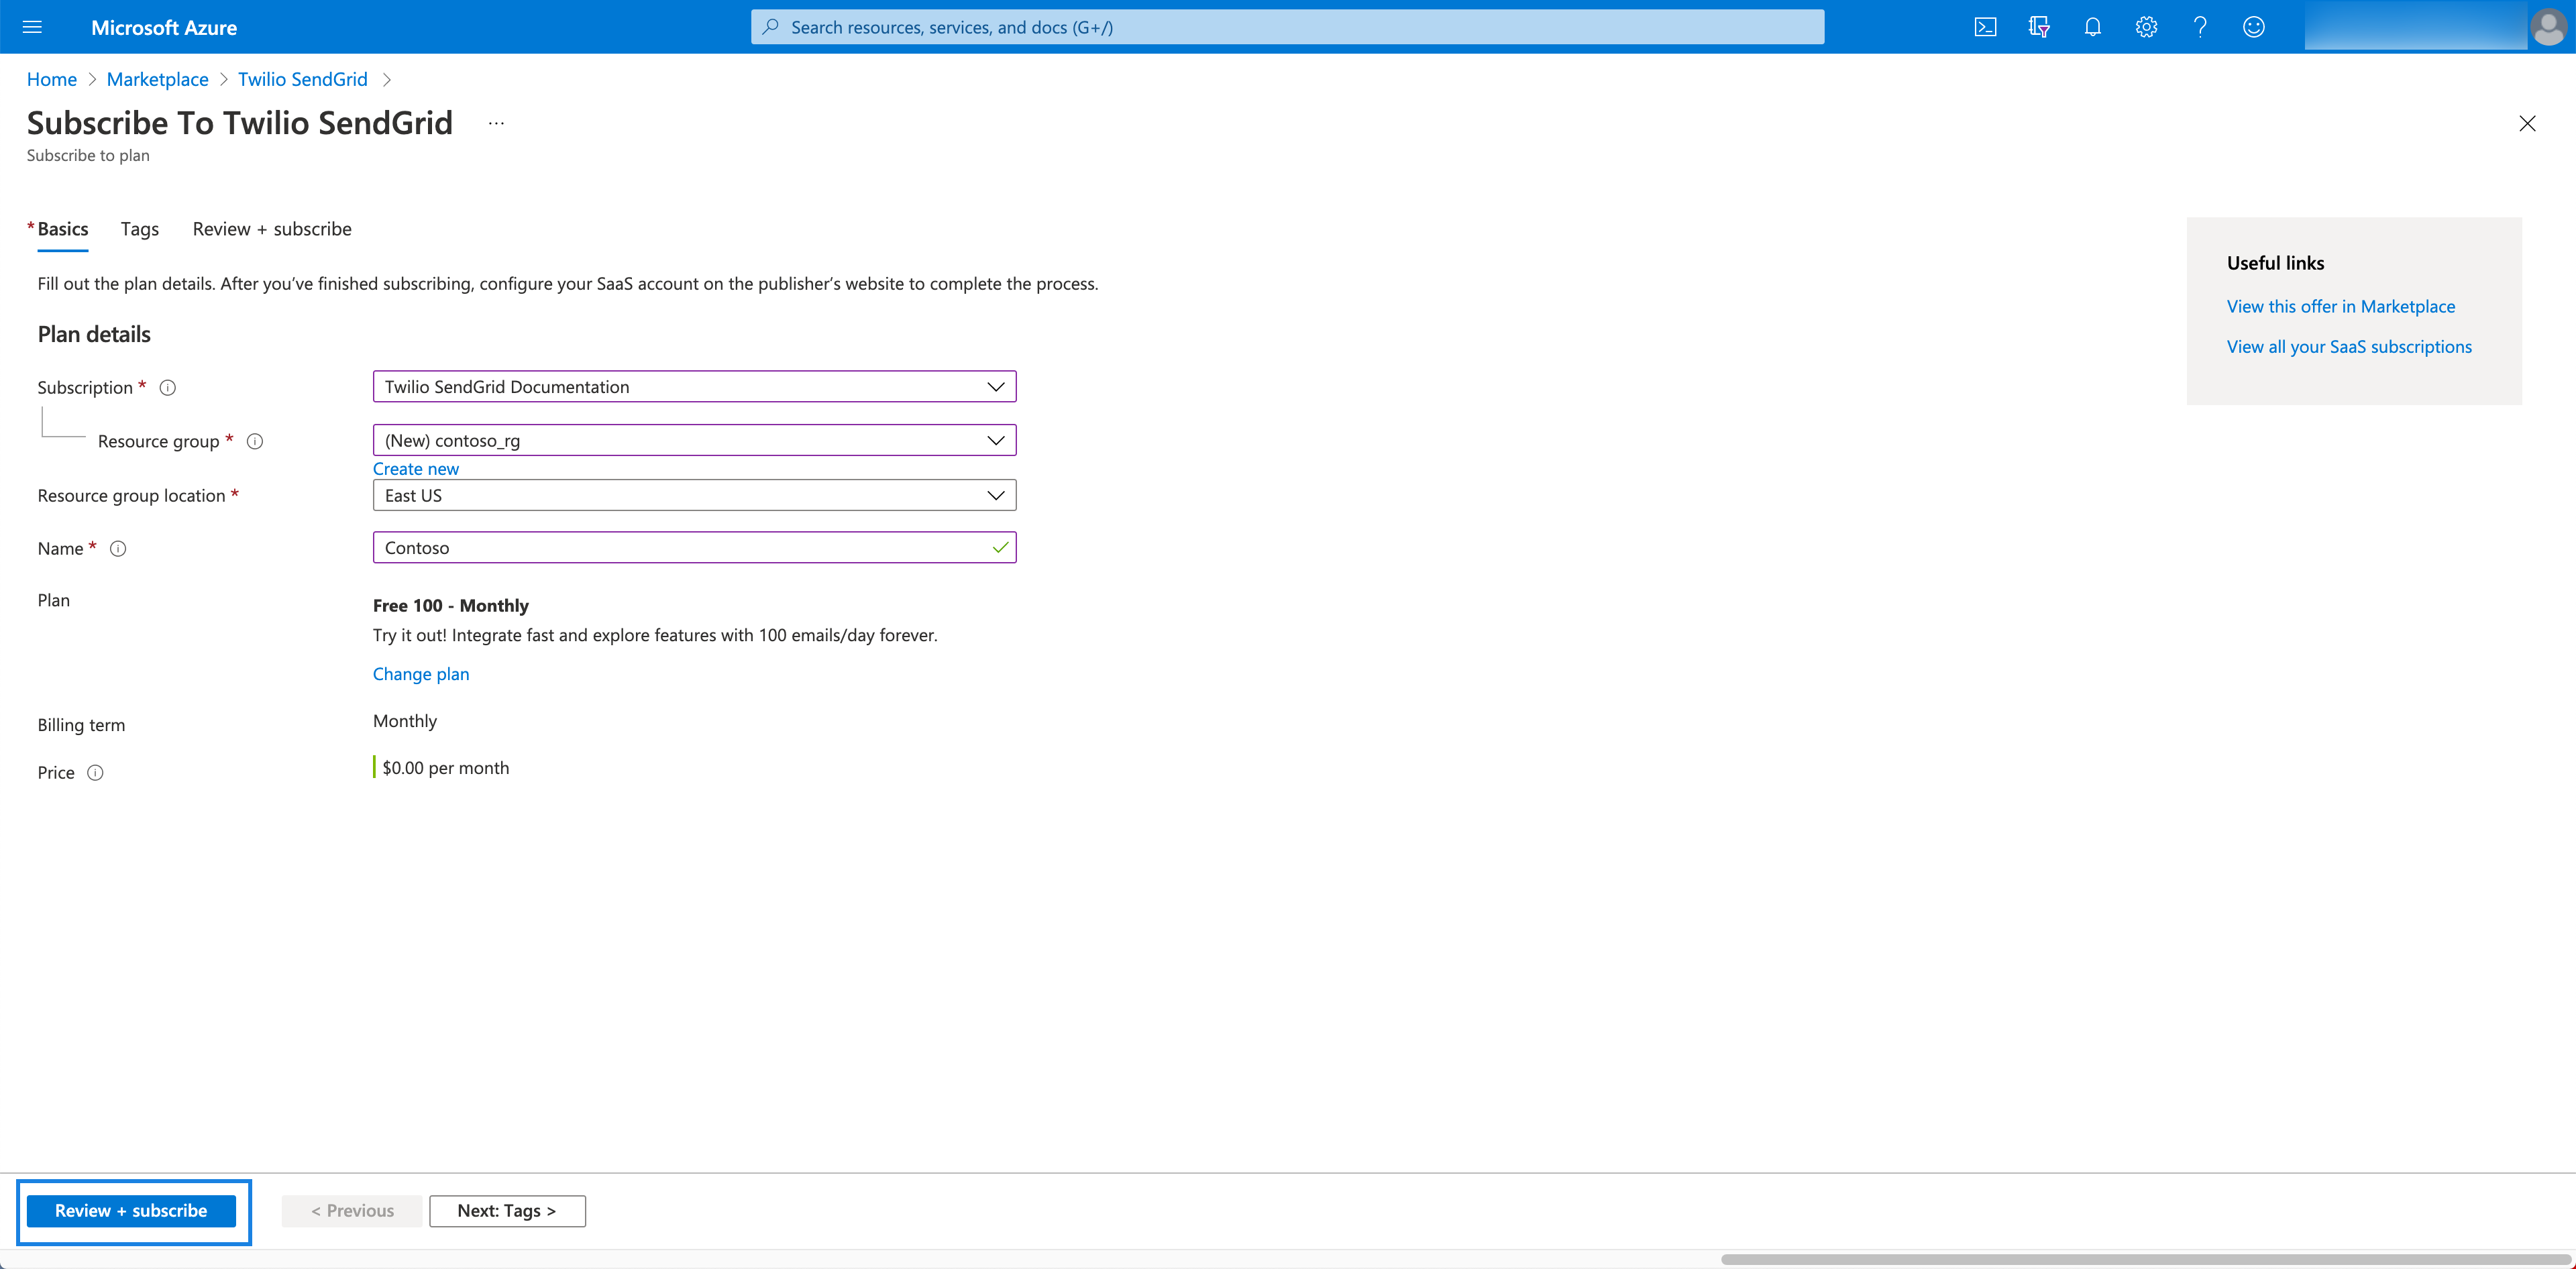Switch to the Tags tab

139,228
